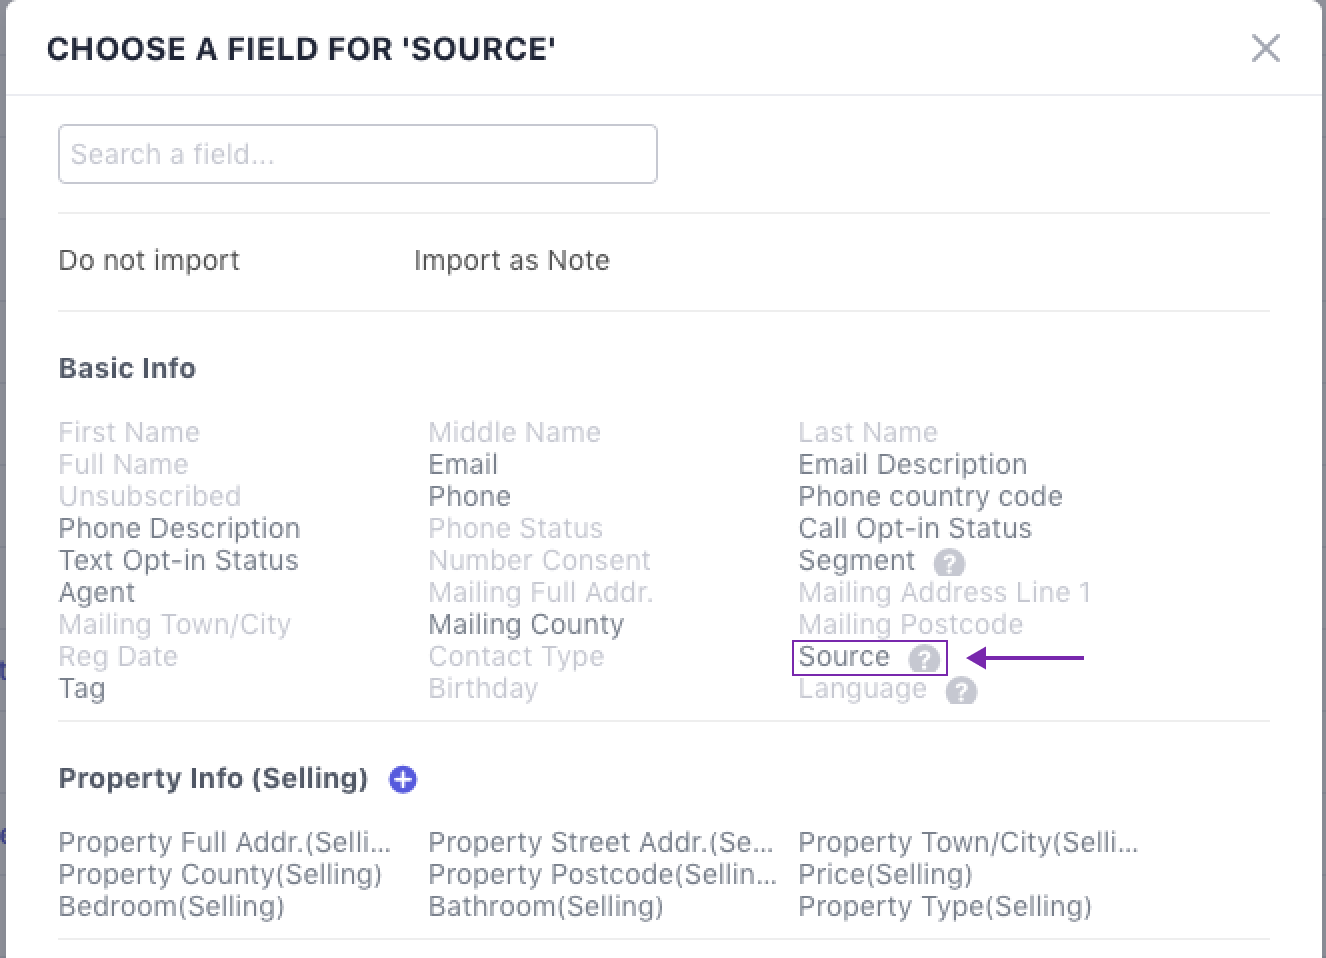Click the help icon beside Source
Viewport: 1326px width, 958px height.
(924, 659)
